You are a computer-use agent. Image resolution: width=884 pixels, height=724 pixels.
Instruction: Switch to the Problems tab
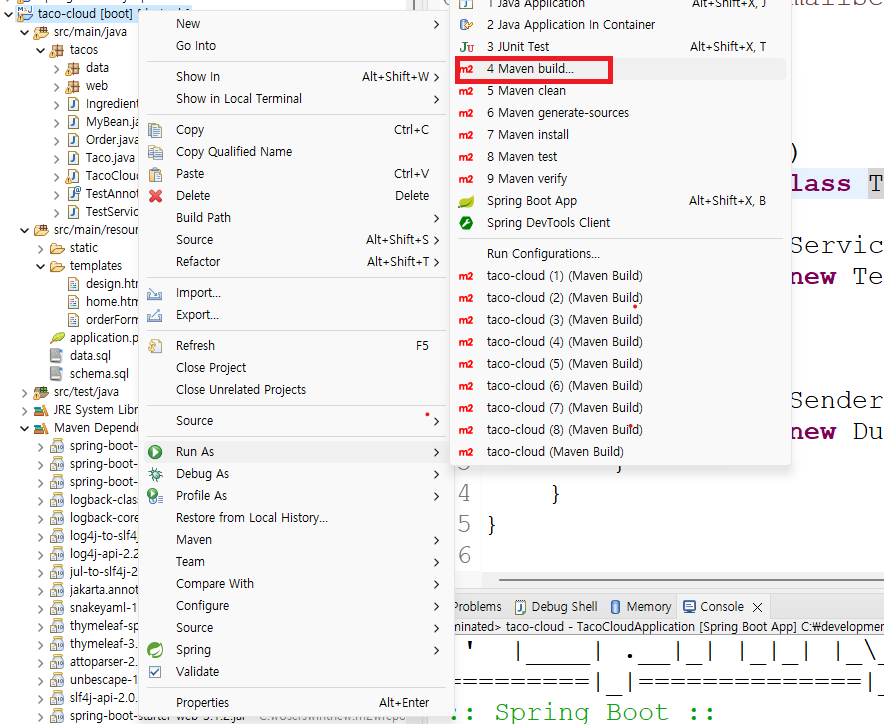pos(477,607)
